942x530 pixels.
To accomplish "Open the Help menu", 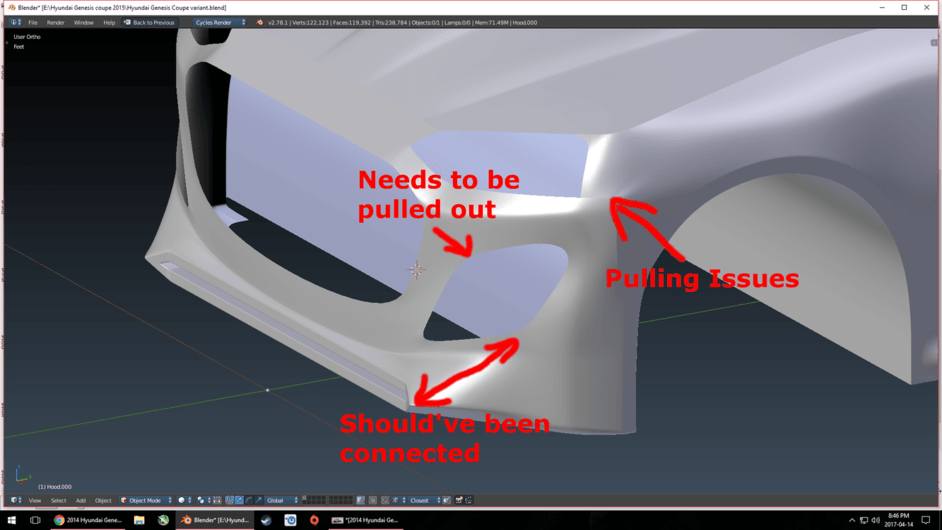I will point(109,22).
